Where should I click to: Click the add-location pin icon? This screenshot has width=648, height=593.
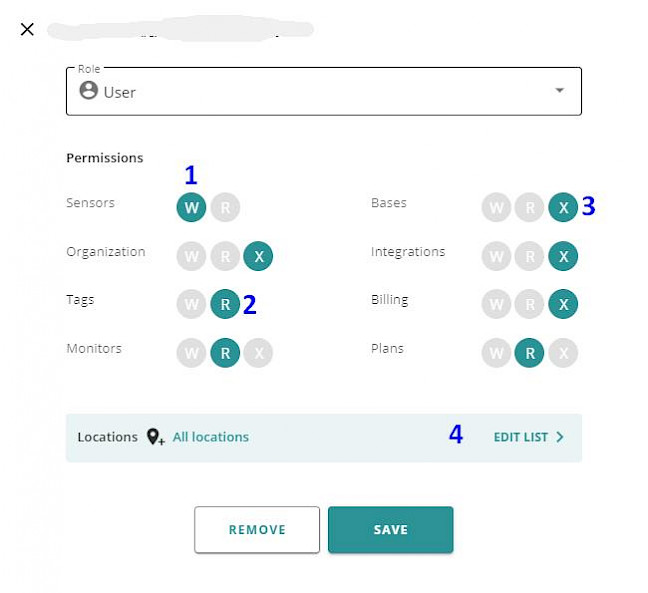tap(155, 437)
